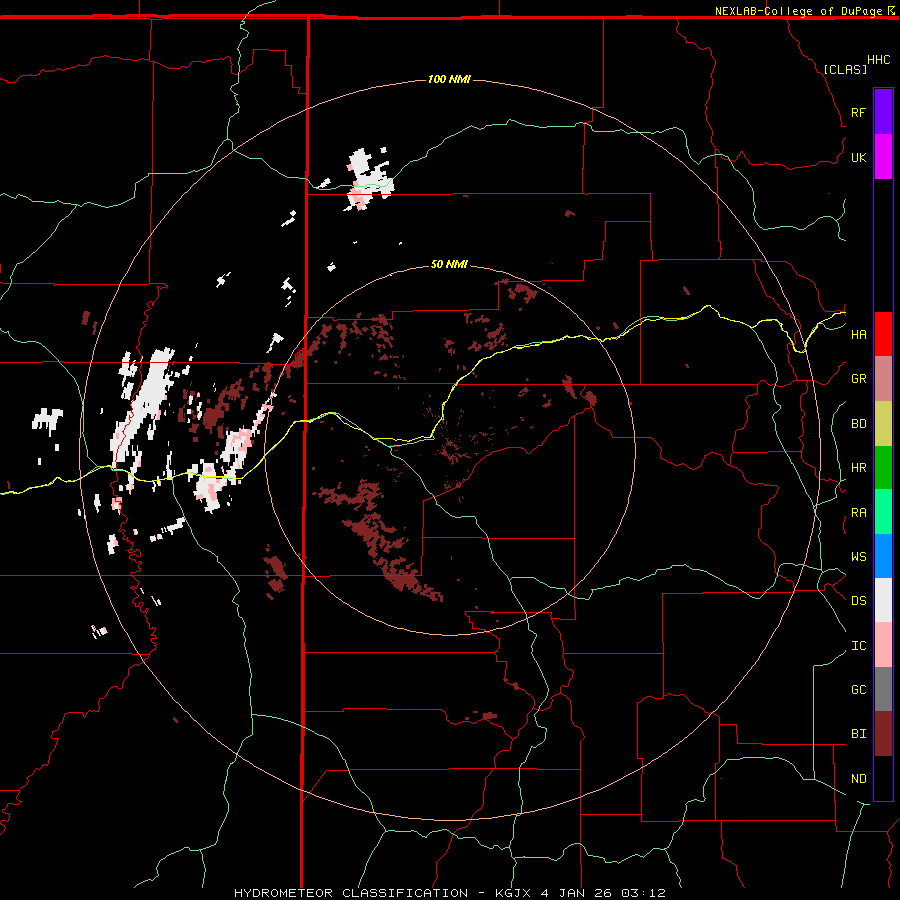The image size is (900, 900).
Task: Click the 'RA' legend label
Action: (x=858, y=513)
